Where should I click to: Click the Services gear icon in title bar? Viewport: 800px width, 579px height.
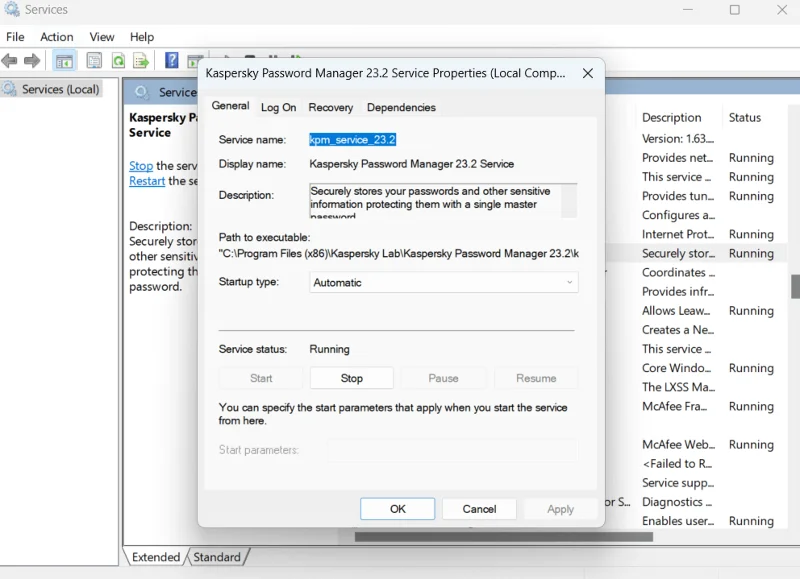point(10,9)
